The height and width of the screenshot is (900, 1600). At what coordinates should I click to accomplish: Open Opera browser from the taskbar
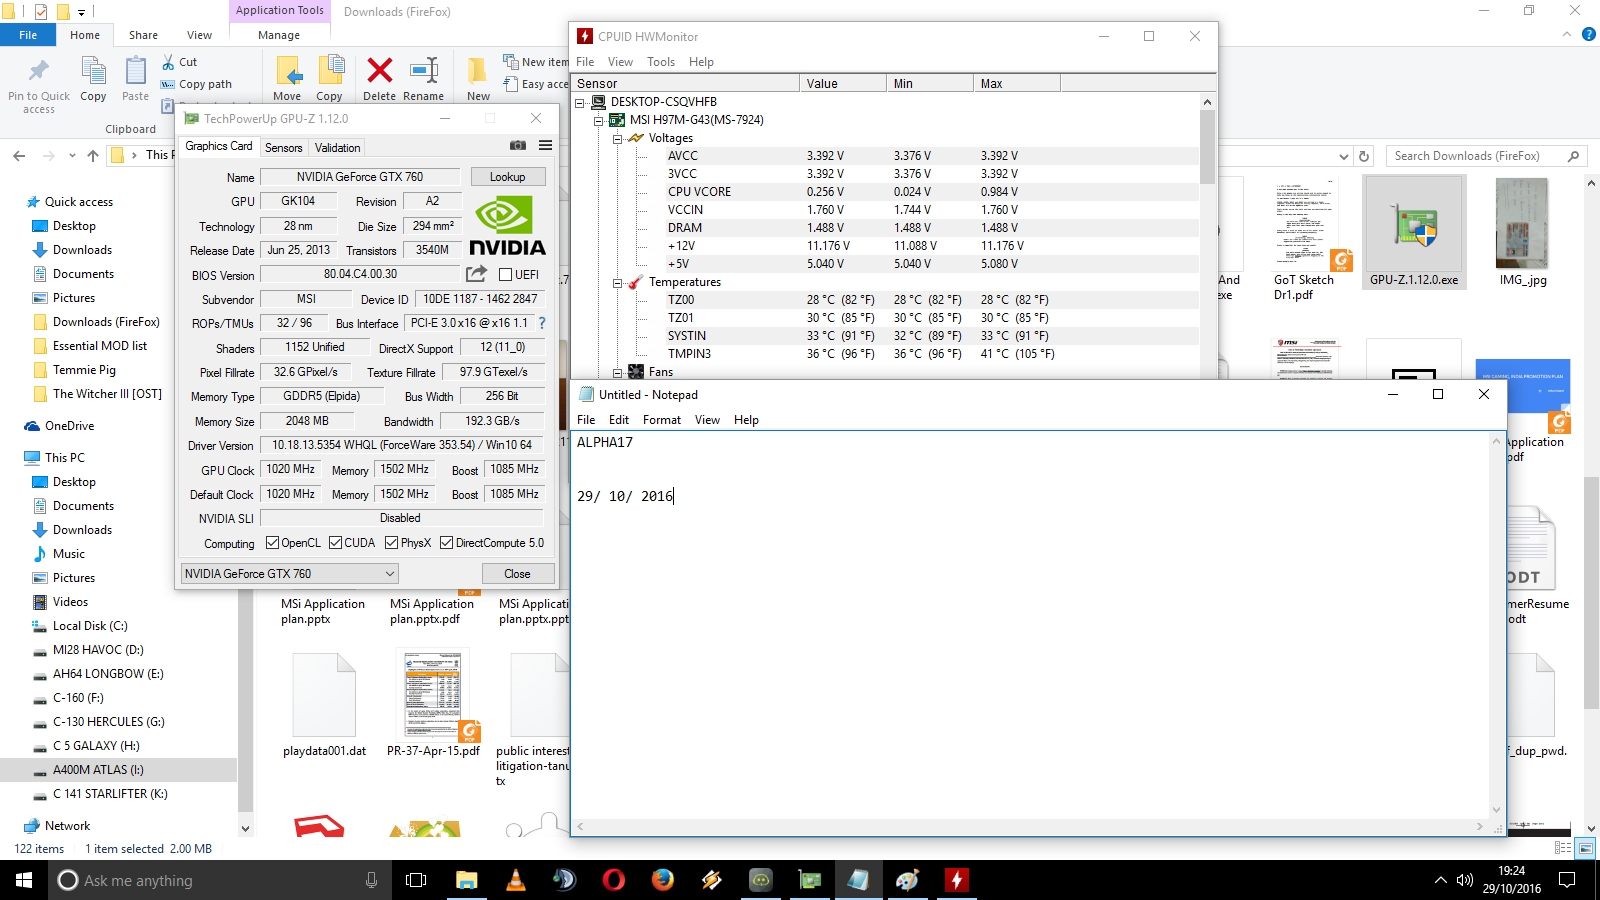pyautogui.click(x=614, y=880)
